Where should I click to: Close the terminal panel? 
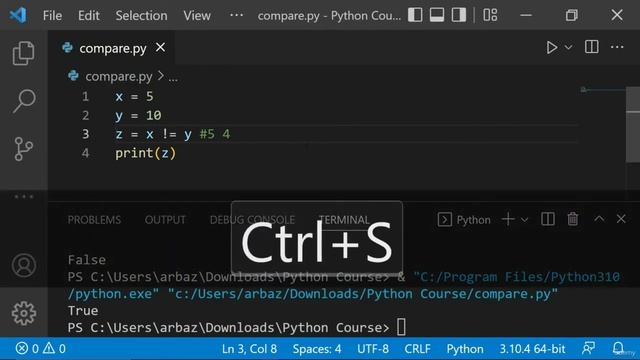click(621, 219)
